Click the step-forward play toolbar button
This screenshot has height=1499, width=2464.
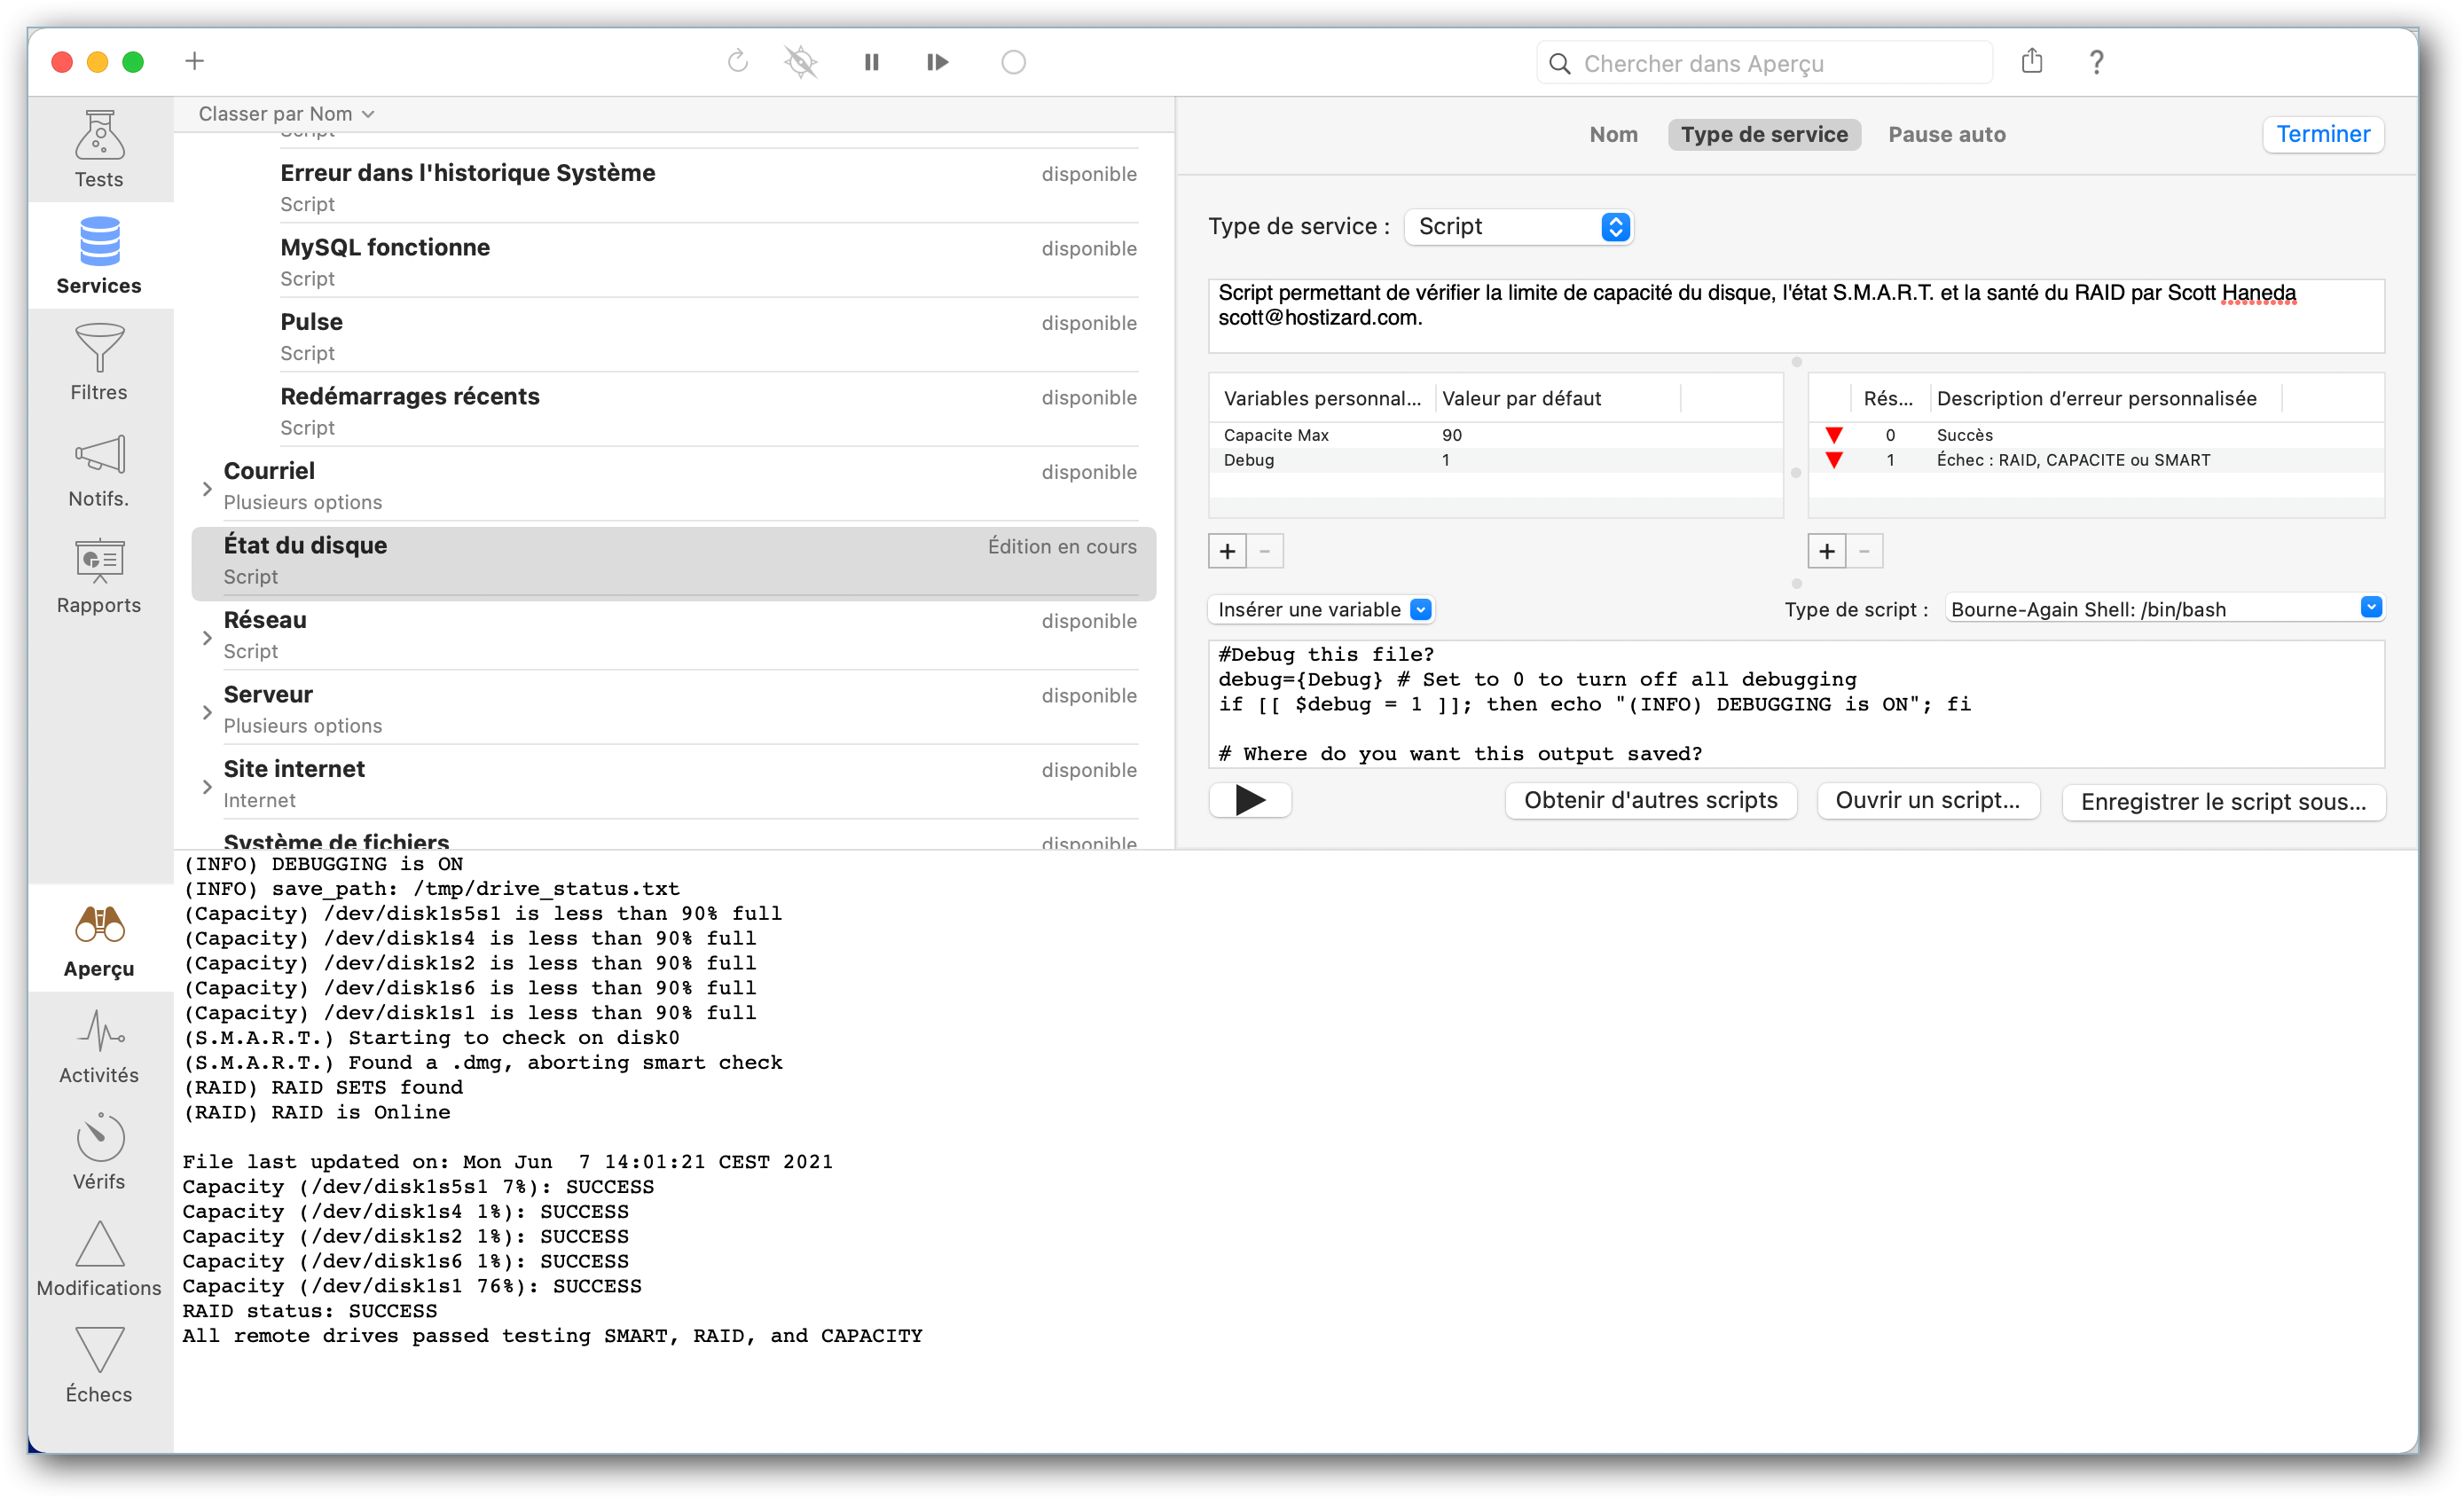pyautogui.click(x=938, y=62)
